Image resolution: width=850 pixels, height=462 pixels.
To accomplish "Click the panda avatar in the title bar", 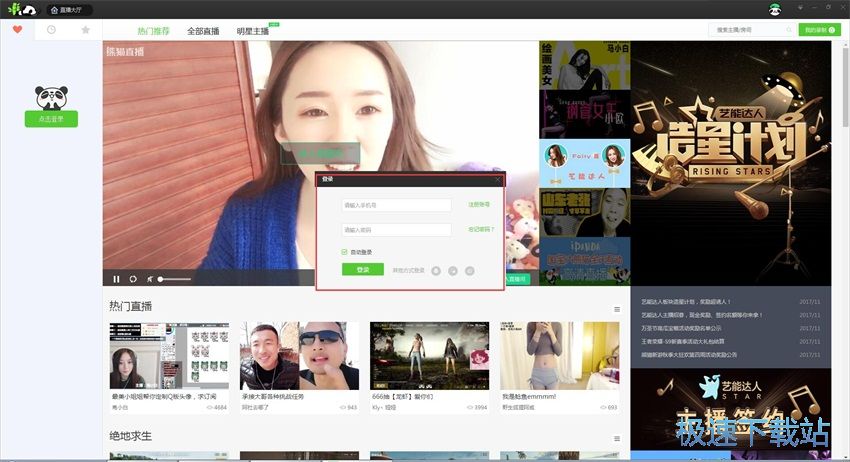I will pyautogui.click(x=775, y=9).
